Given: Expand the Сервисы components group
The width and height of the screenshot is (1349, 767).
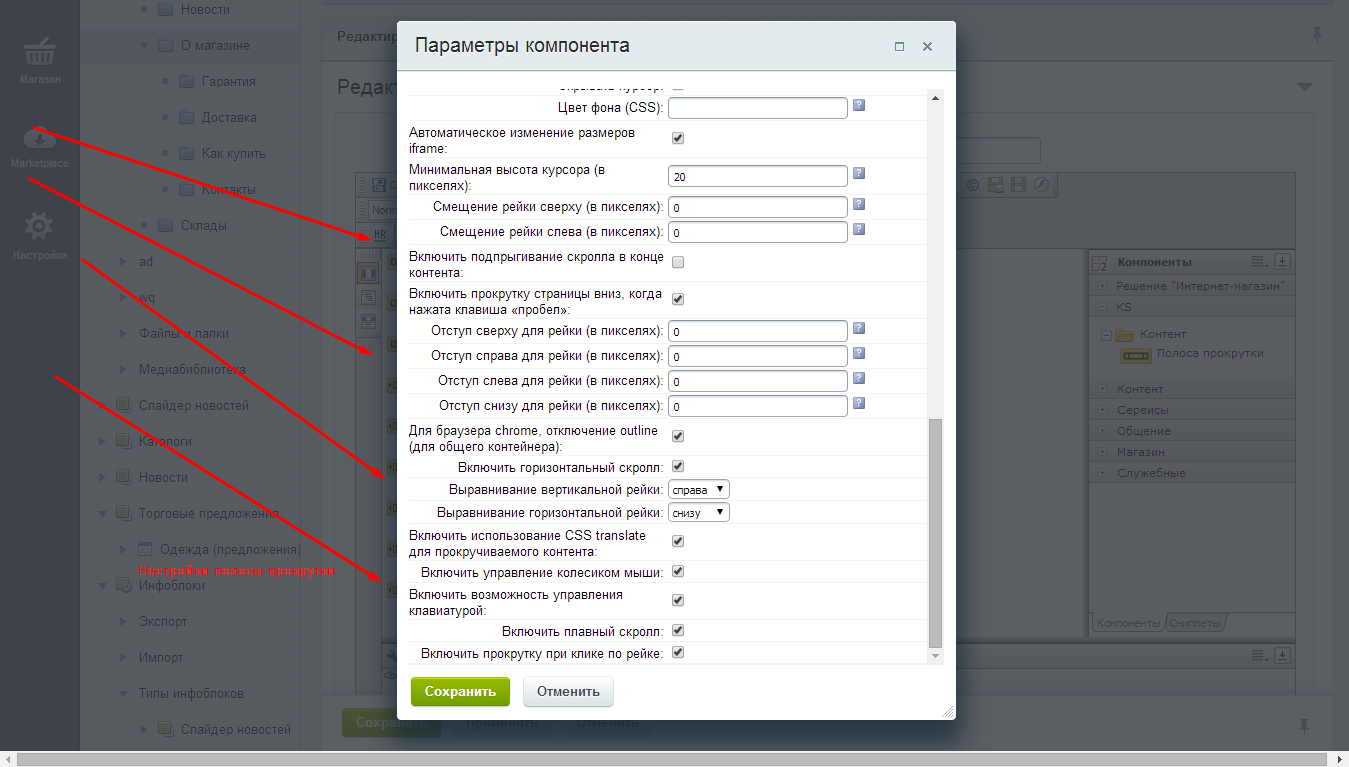Looking at the screenshot, I should (x=1103, y=410).
